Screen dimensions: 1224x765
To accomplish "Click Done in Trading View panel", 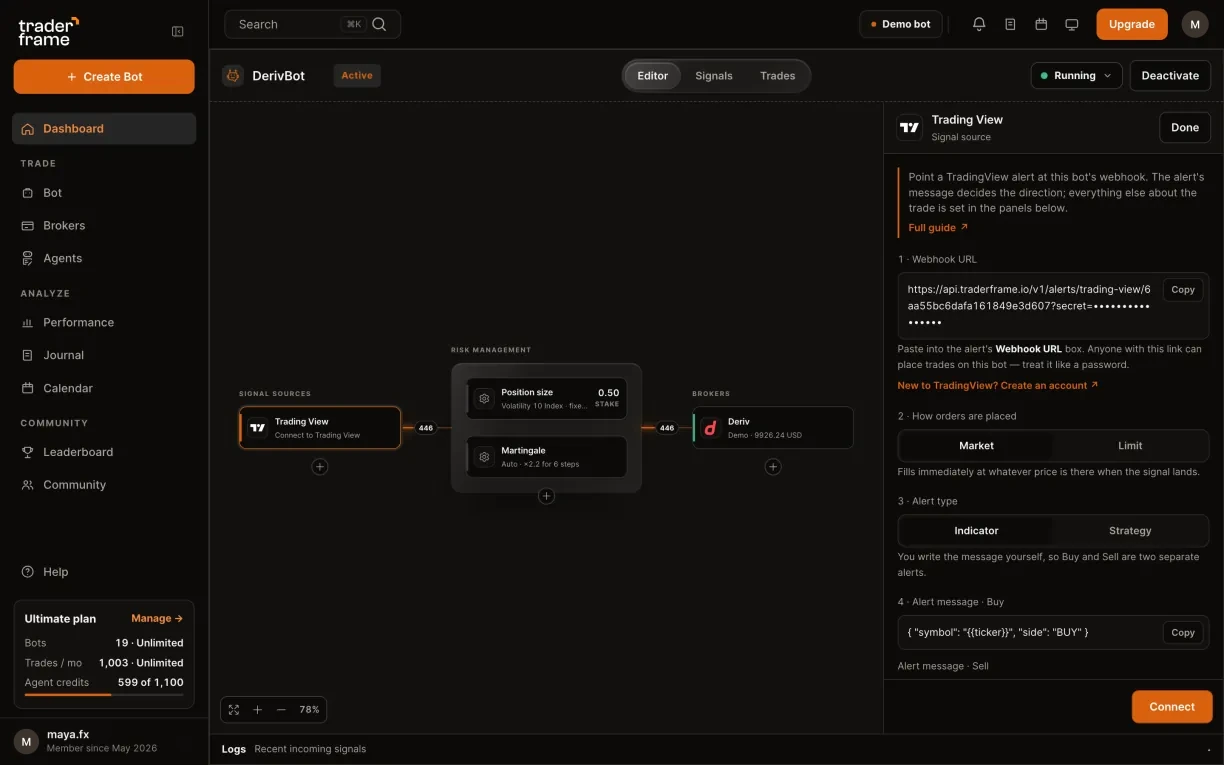I will coord(1185,127).
